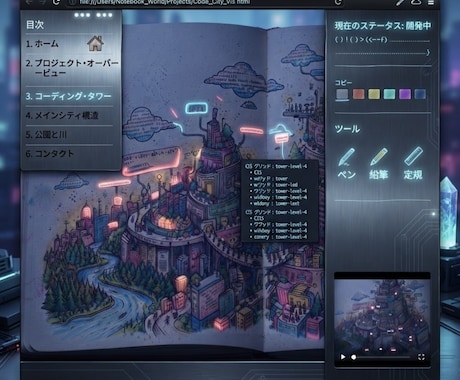The width and height of the screenshot is (460, 380).
Task: Click the home icon beside ホーム
Action: coord(95,43)
